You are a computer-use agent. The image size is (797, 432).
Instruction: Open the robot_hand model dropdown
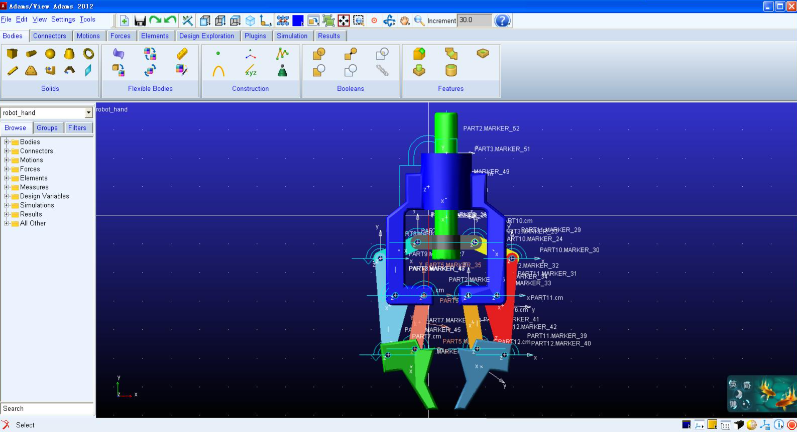click(88, 113)
